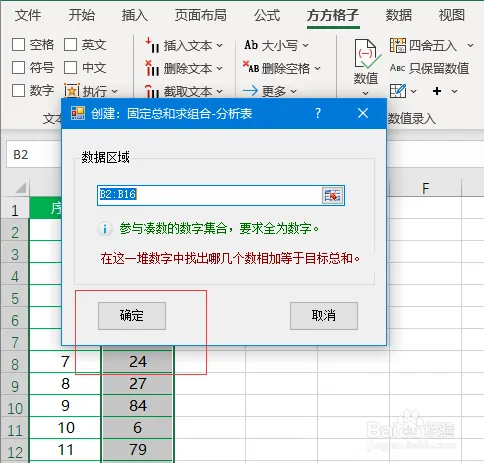The width and height of the screenshot is (484, 463).
Task: Open the 文件 menu tab
Action: 28,15
